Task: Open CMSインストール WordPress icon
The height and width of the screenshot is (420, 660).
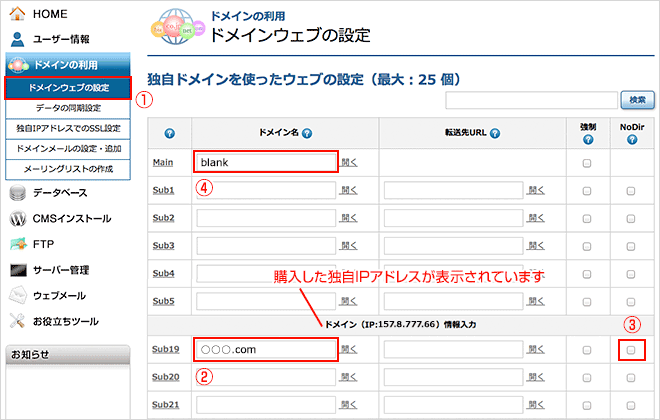Action: 19,218
